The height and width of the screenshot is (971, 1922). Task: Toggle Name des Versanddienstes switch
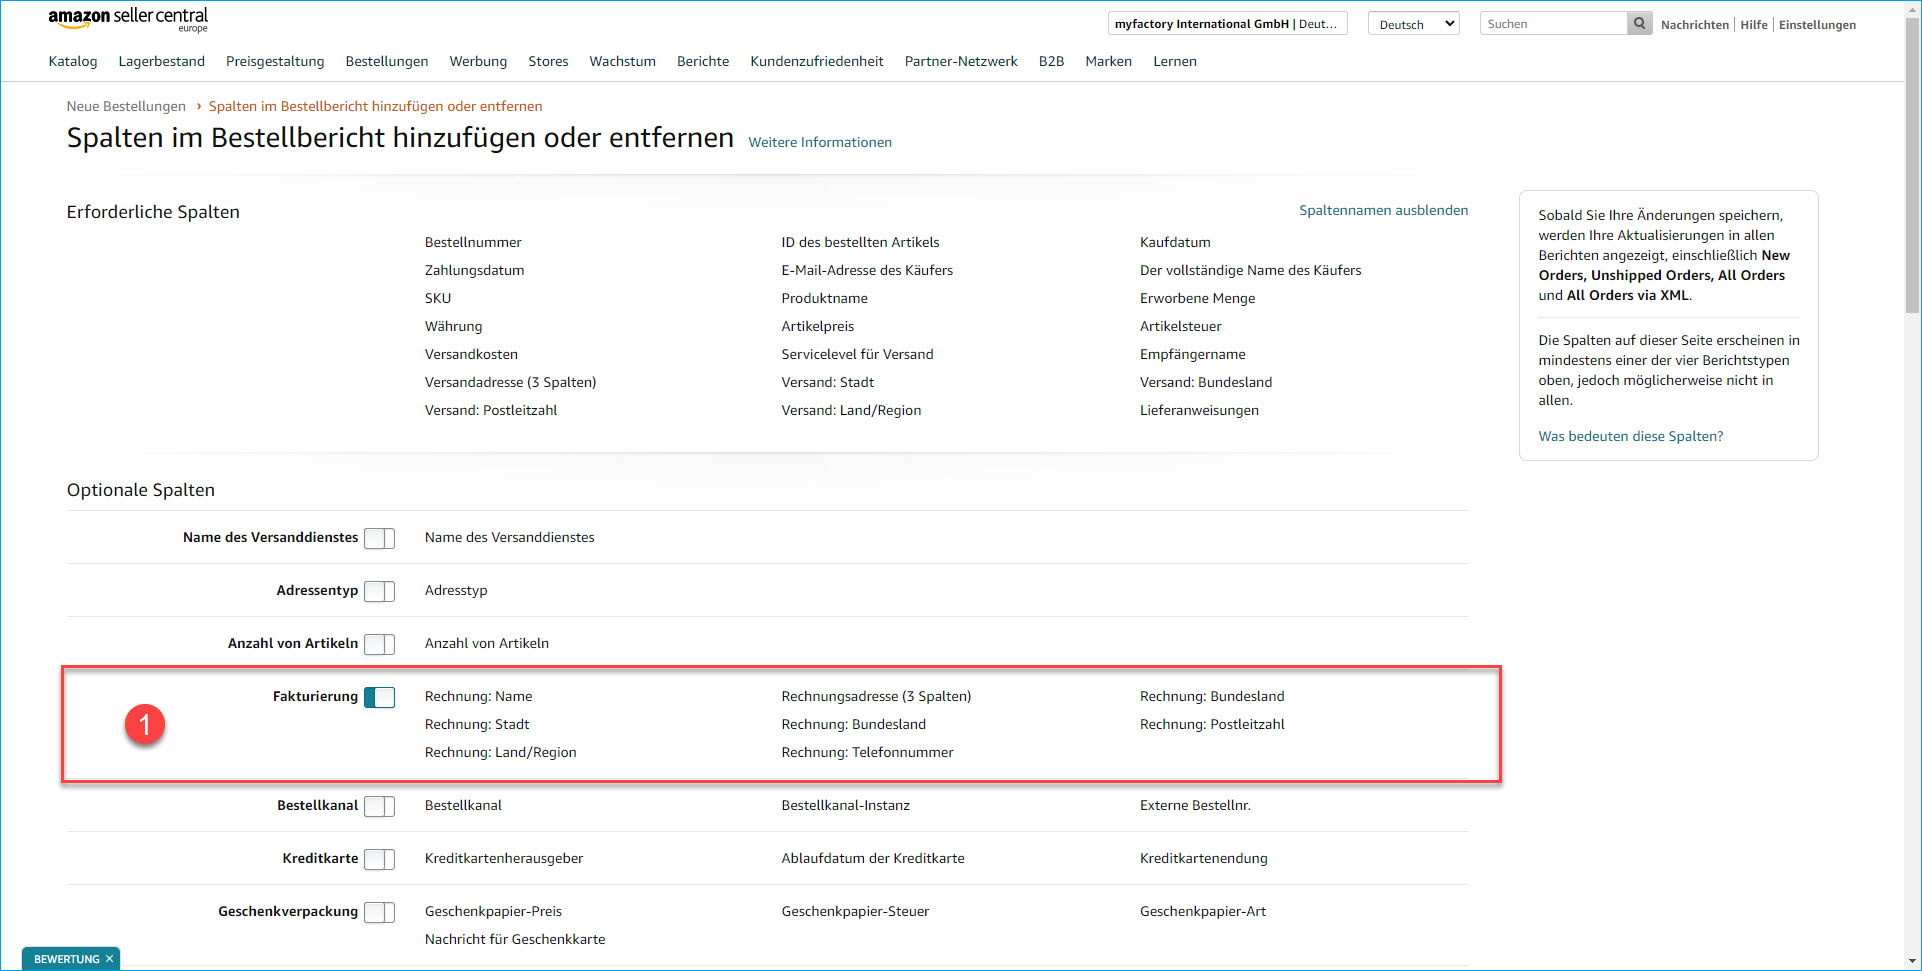click(379, 538)
